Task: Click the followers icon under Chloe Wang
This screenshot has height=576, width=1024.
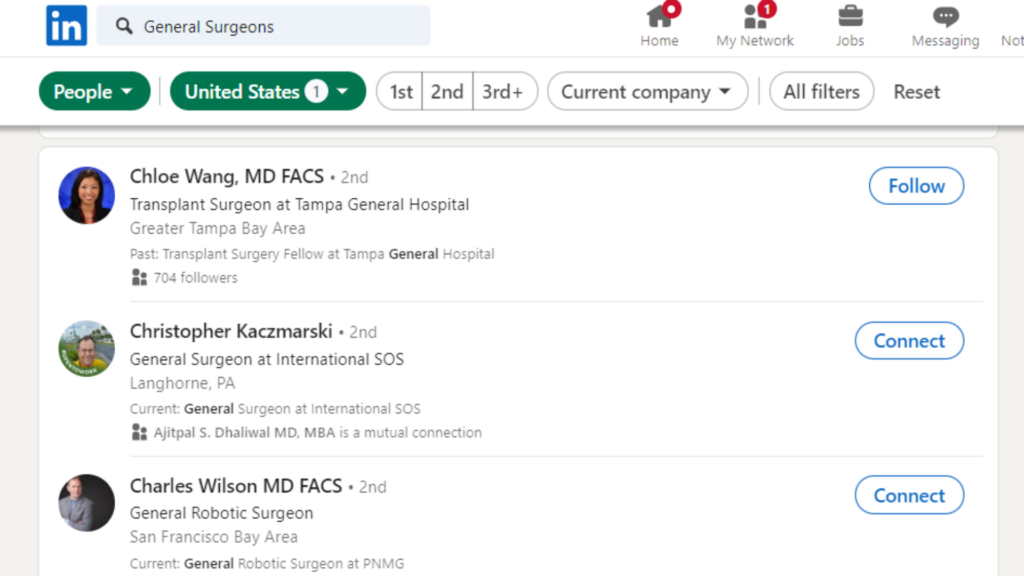Action: tap(139, 277)
